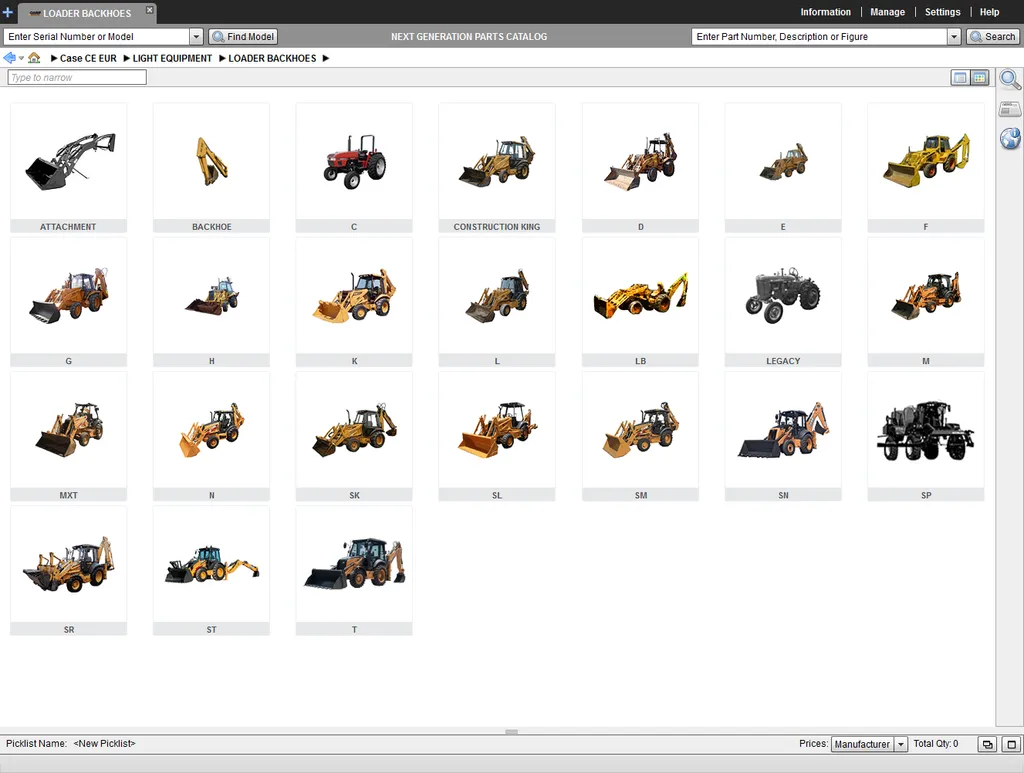
Task: Click the picklist panel splitter handle
Action: click(x=511, y=732)
